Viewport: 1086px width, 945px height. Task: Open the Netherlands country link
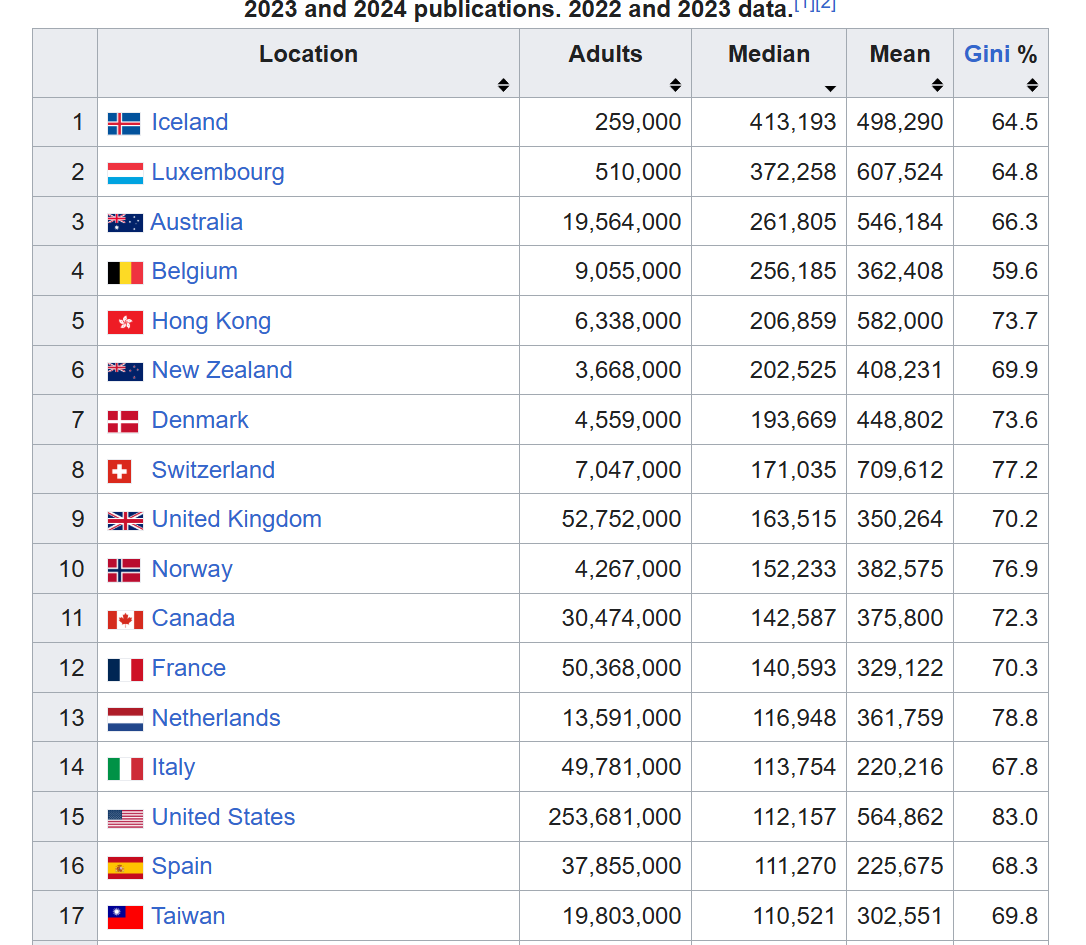click(215, 718)
